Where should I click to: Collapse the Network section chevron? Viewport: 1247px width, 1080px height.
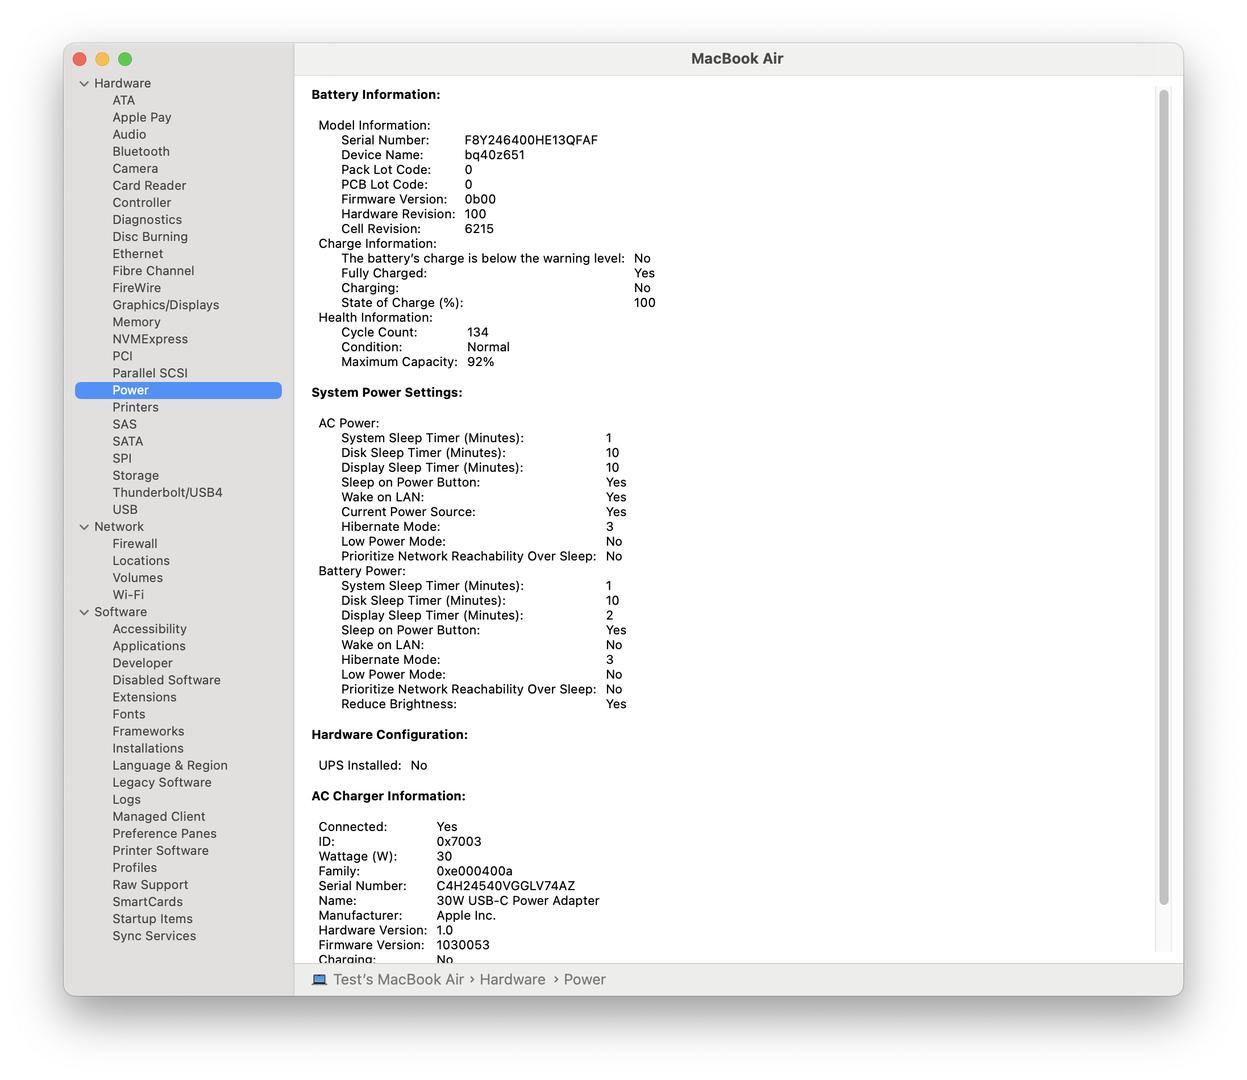click(84, 527)
